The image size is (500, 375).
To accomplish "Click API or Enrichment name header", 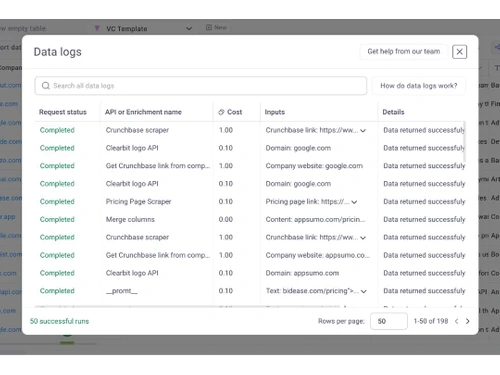I will (x=143, y=112).
